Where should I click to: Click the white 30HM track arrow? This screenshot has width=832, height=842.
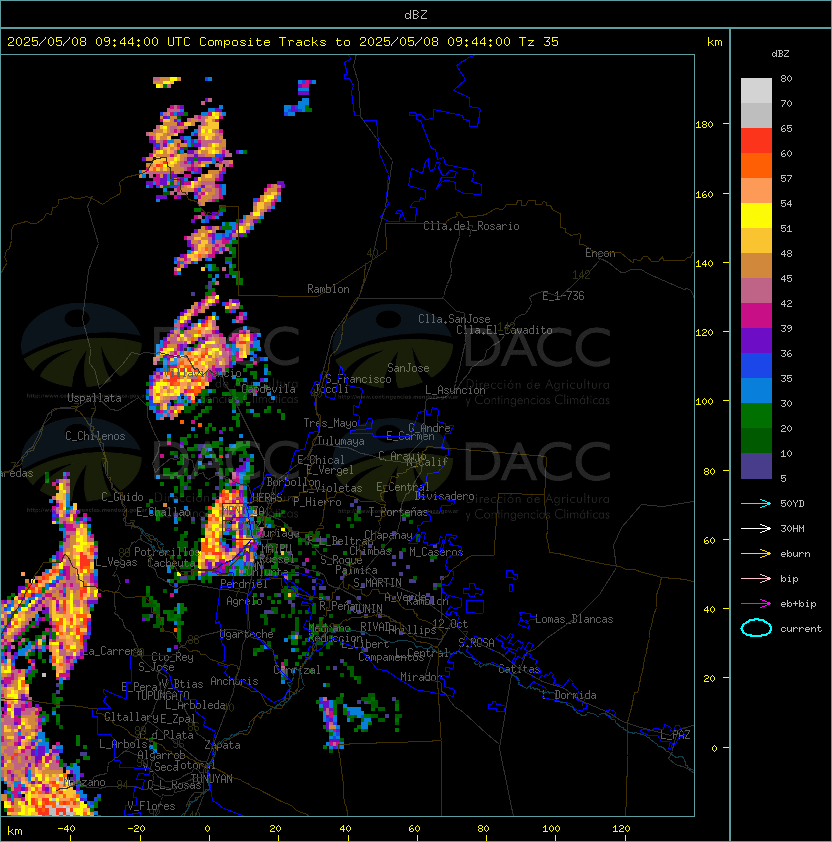click(x=756, y=528)
